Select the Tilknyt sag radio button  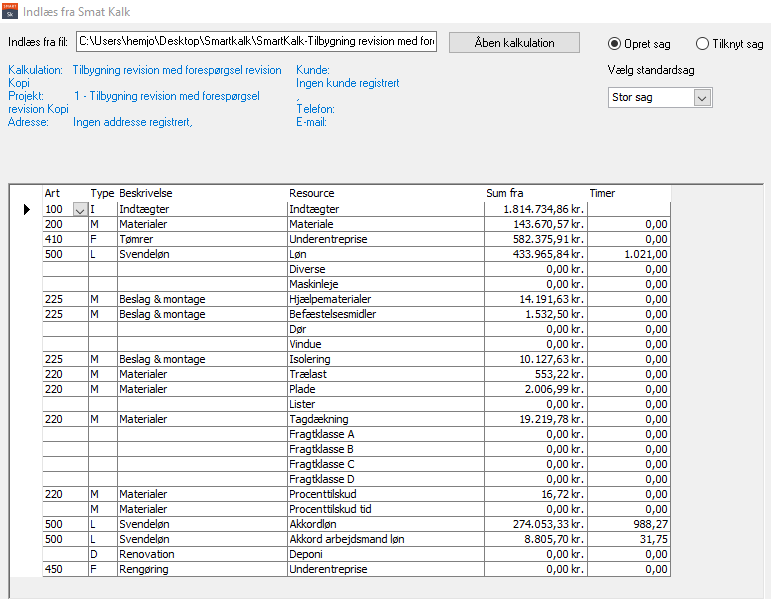click(703, 43)
